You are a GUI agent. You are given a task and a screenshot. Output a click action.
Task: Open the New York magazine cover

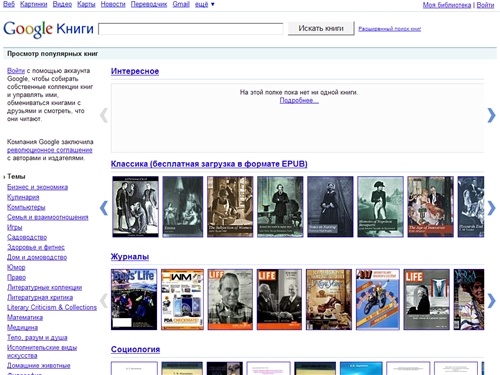click(329, 299)
